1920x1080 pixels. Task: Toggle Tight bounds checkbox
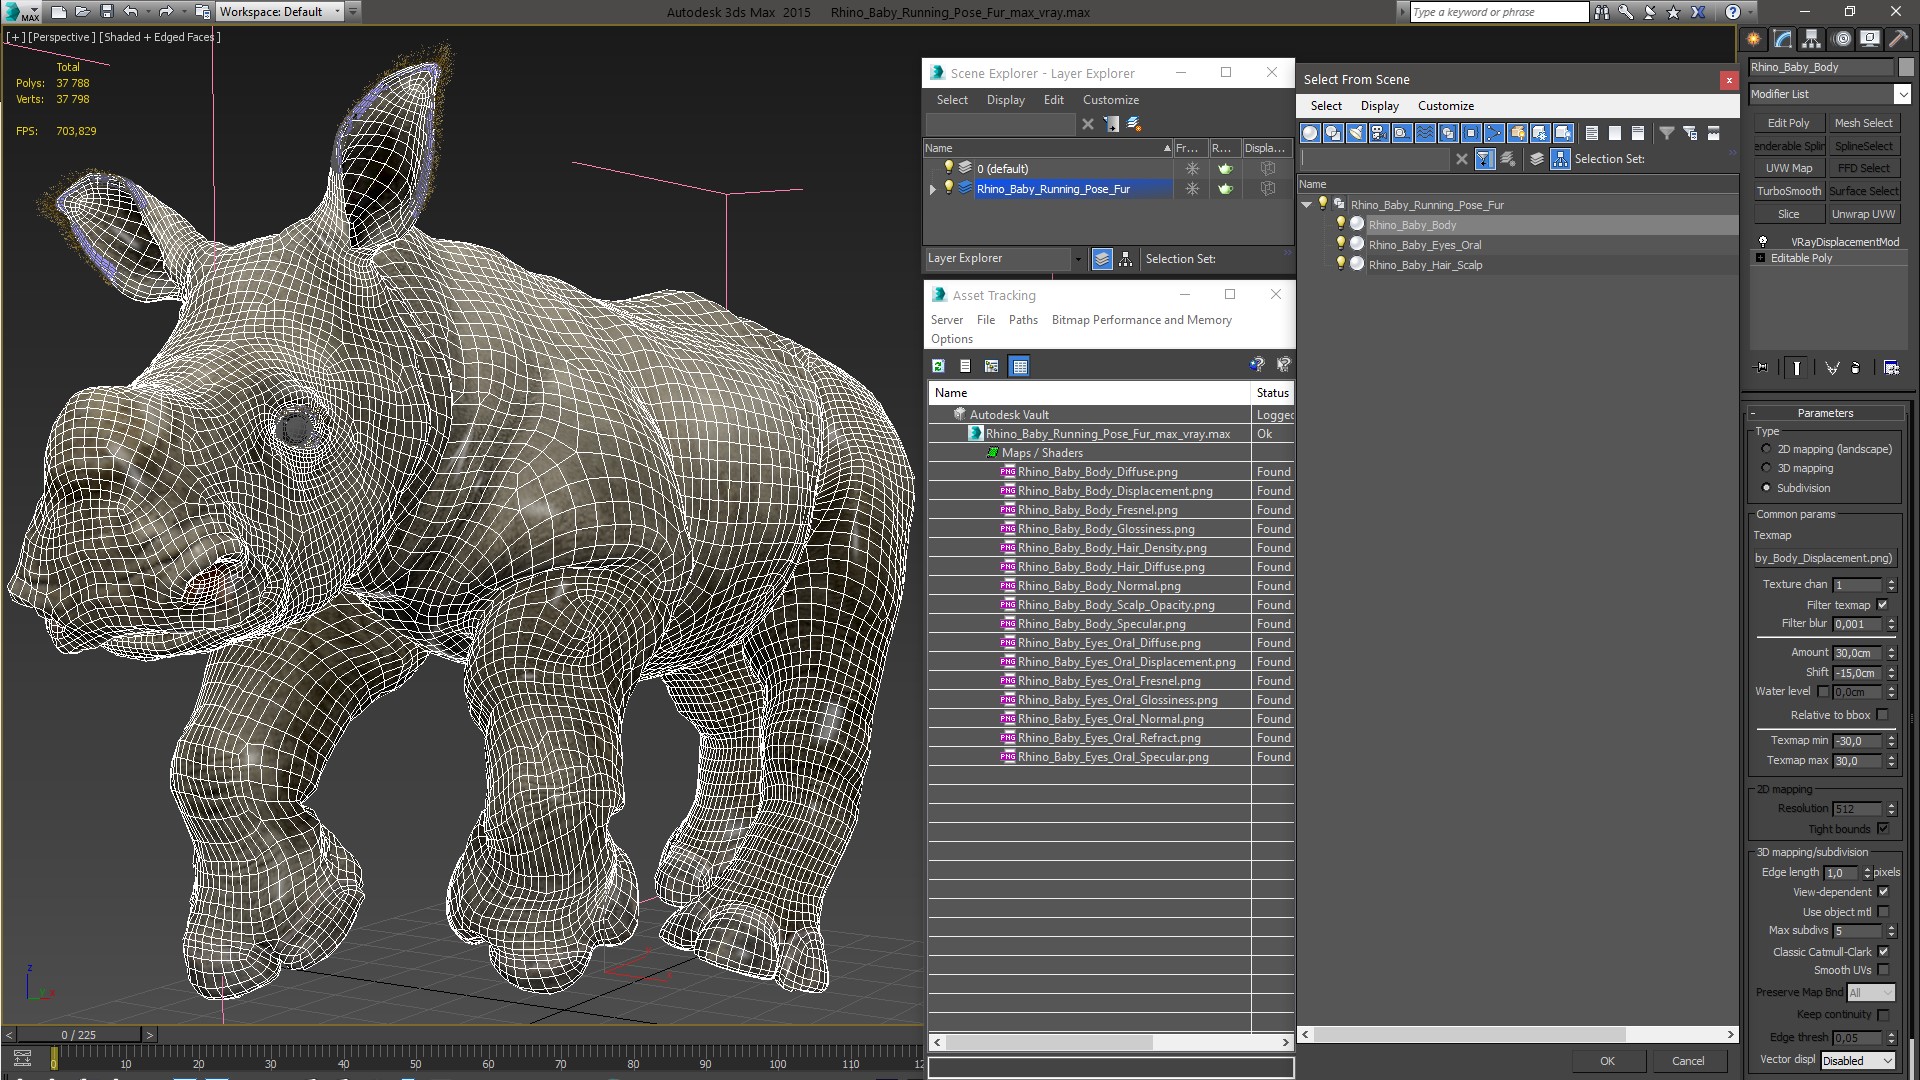point(1883,829)
